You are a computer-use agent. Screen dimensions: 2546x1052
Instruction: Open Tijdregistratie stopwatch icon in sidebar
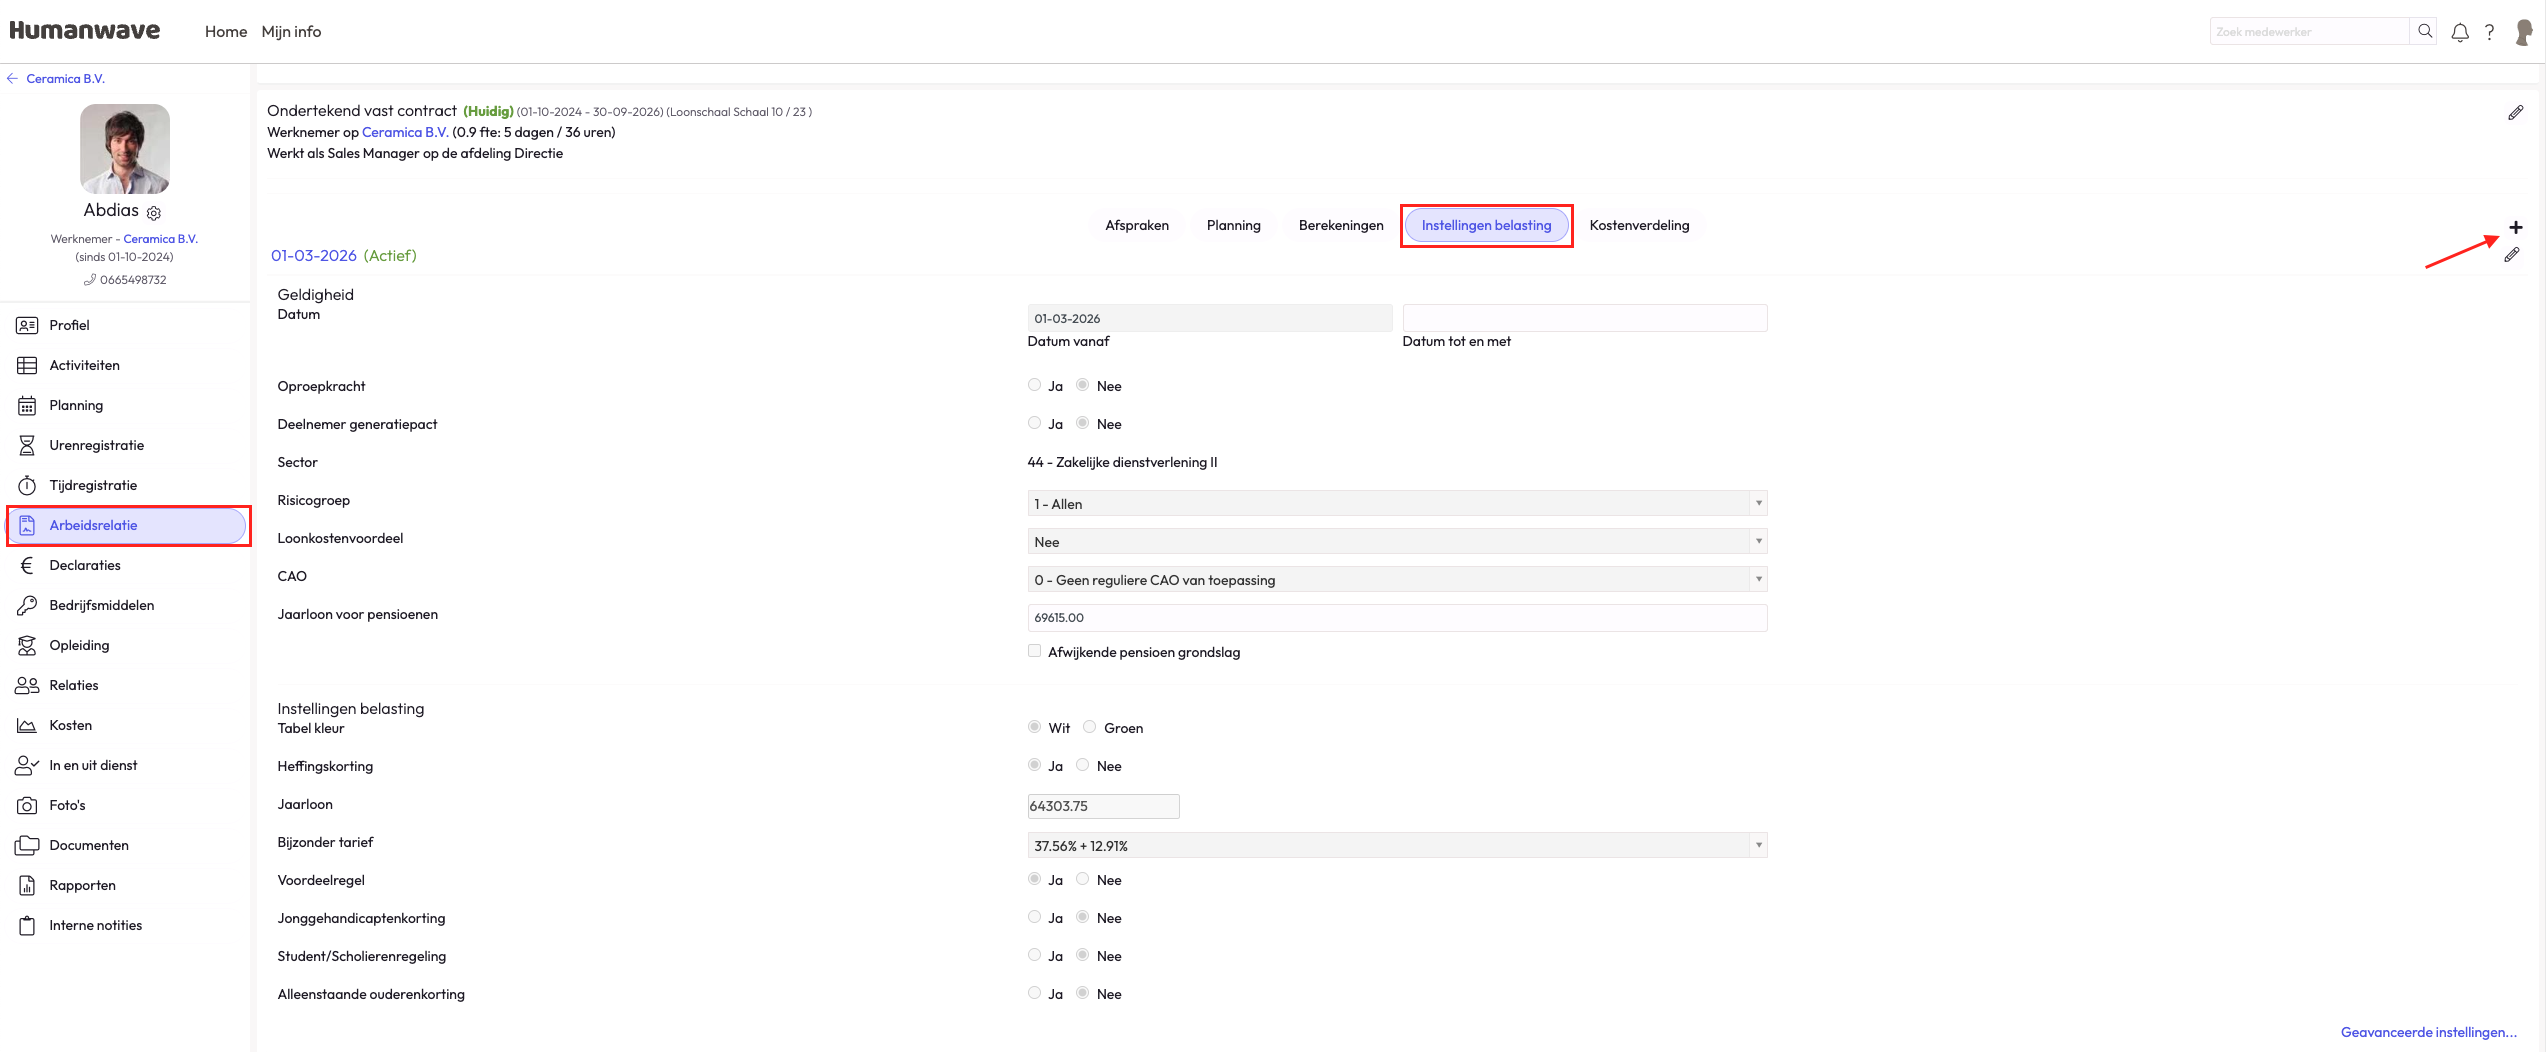(27, 485)
